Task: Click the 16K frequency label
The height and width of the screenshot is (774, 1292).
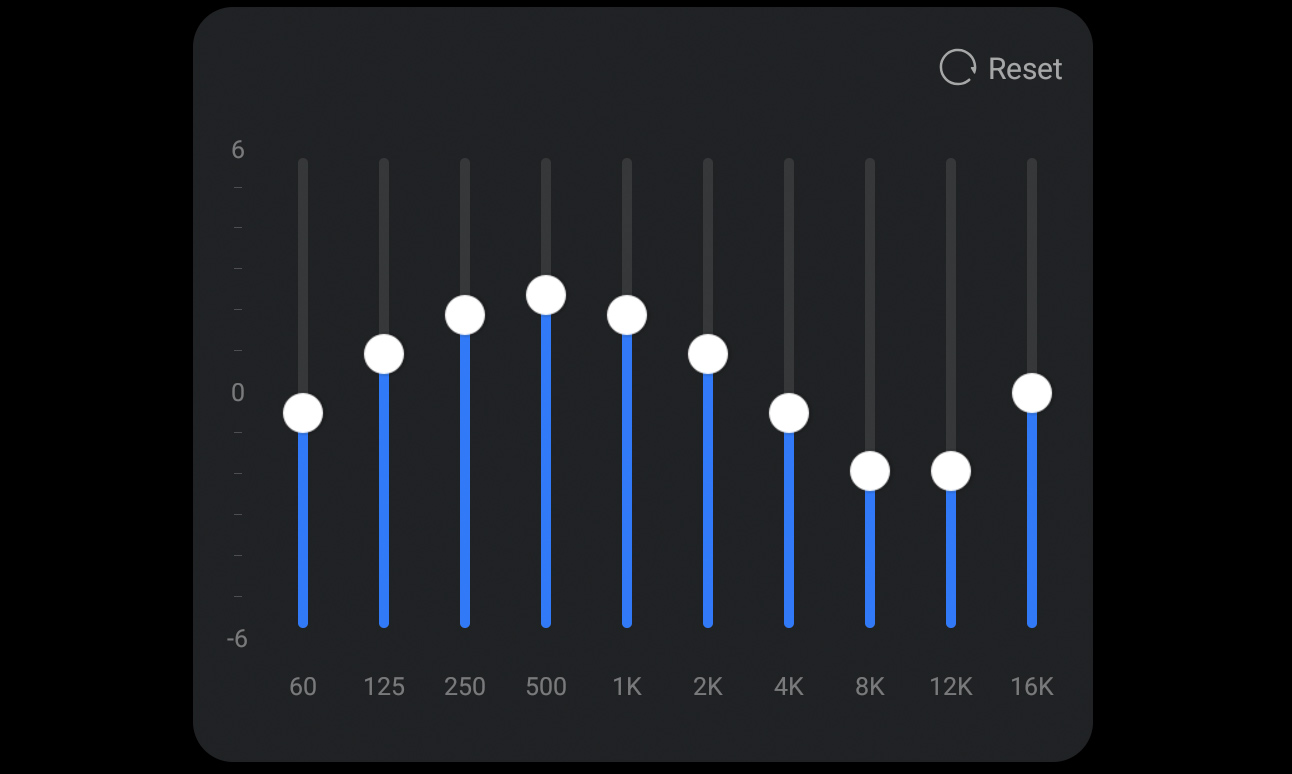Action: 1032,687
